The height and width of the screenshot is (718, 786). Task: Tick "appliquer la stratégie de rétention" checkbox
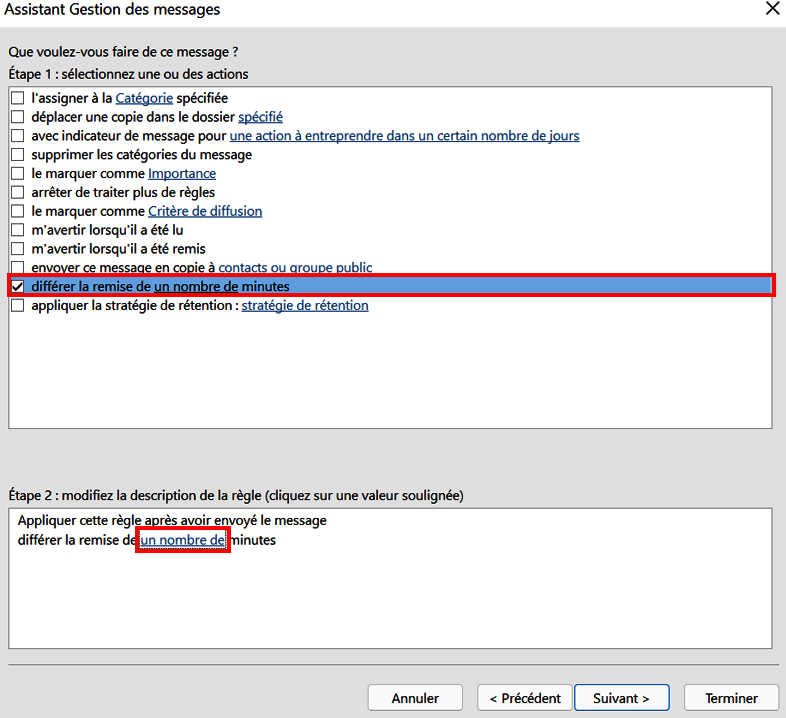click(x=18, y=305)
